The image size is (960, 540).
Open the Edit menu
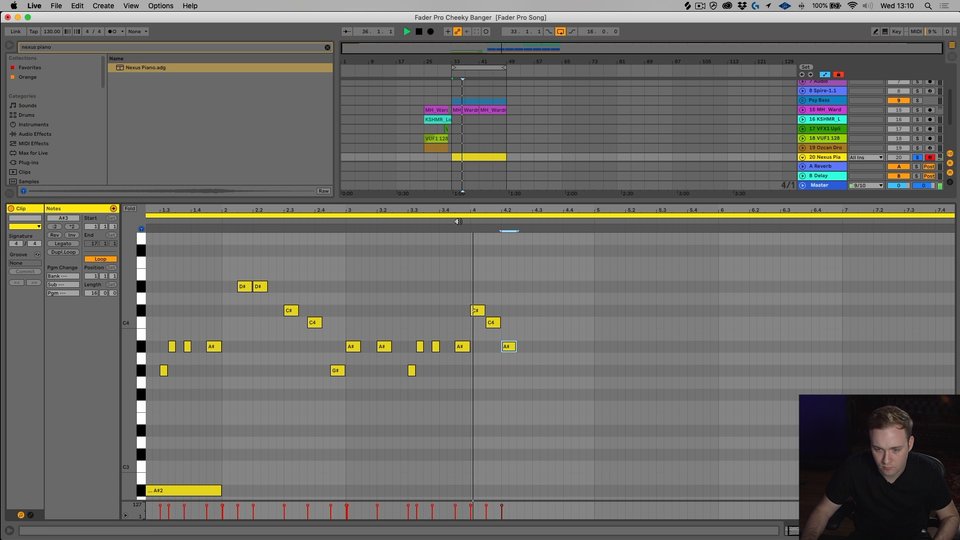77,6
